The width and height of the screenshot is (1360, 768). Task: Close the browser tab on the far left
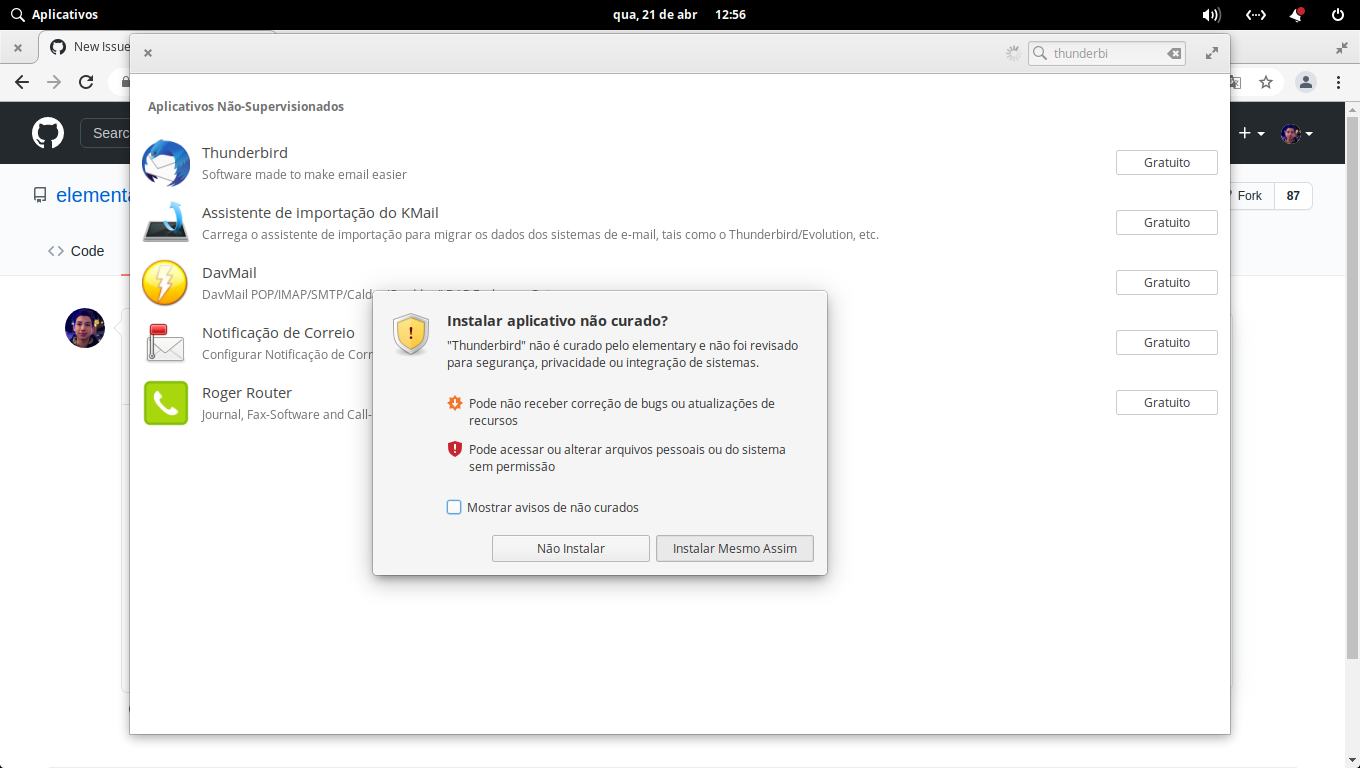click(x=18, y=47)
